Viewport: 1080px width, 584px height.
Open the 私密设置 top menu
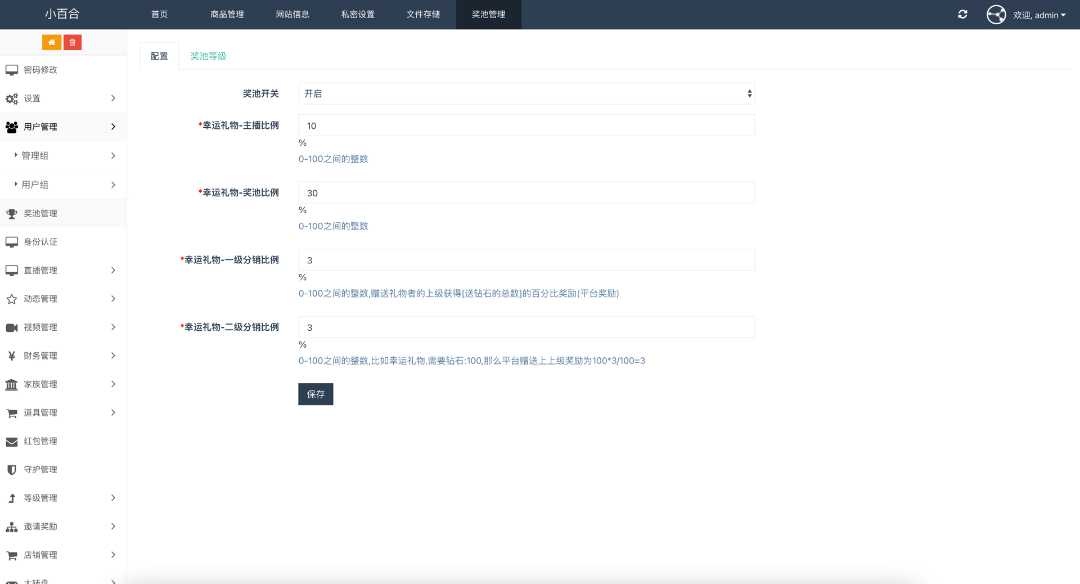click(x=357, y=14)
